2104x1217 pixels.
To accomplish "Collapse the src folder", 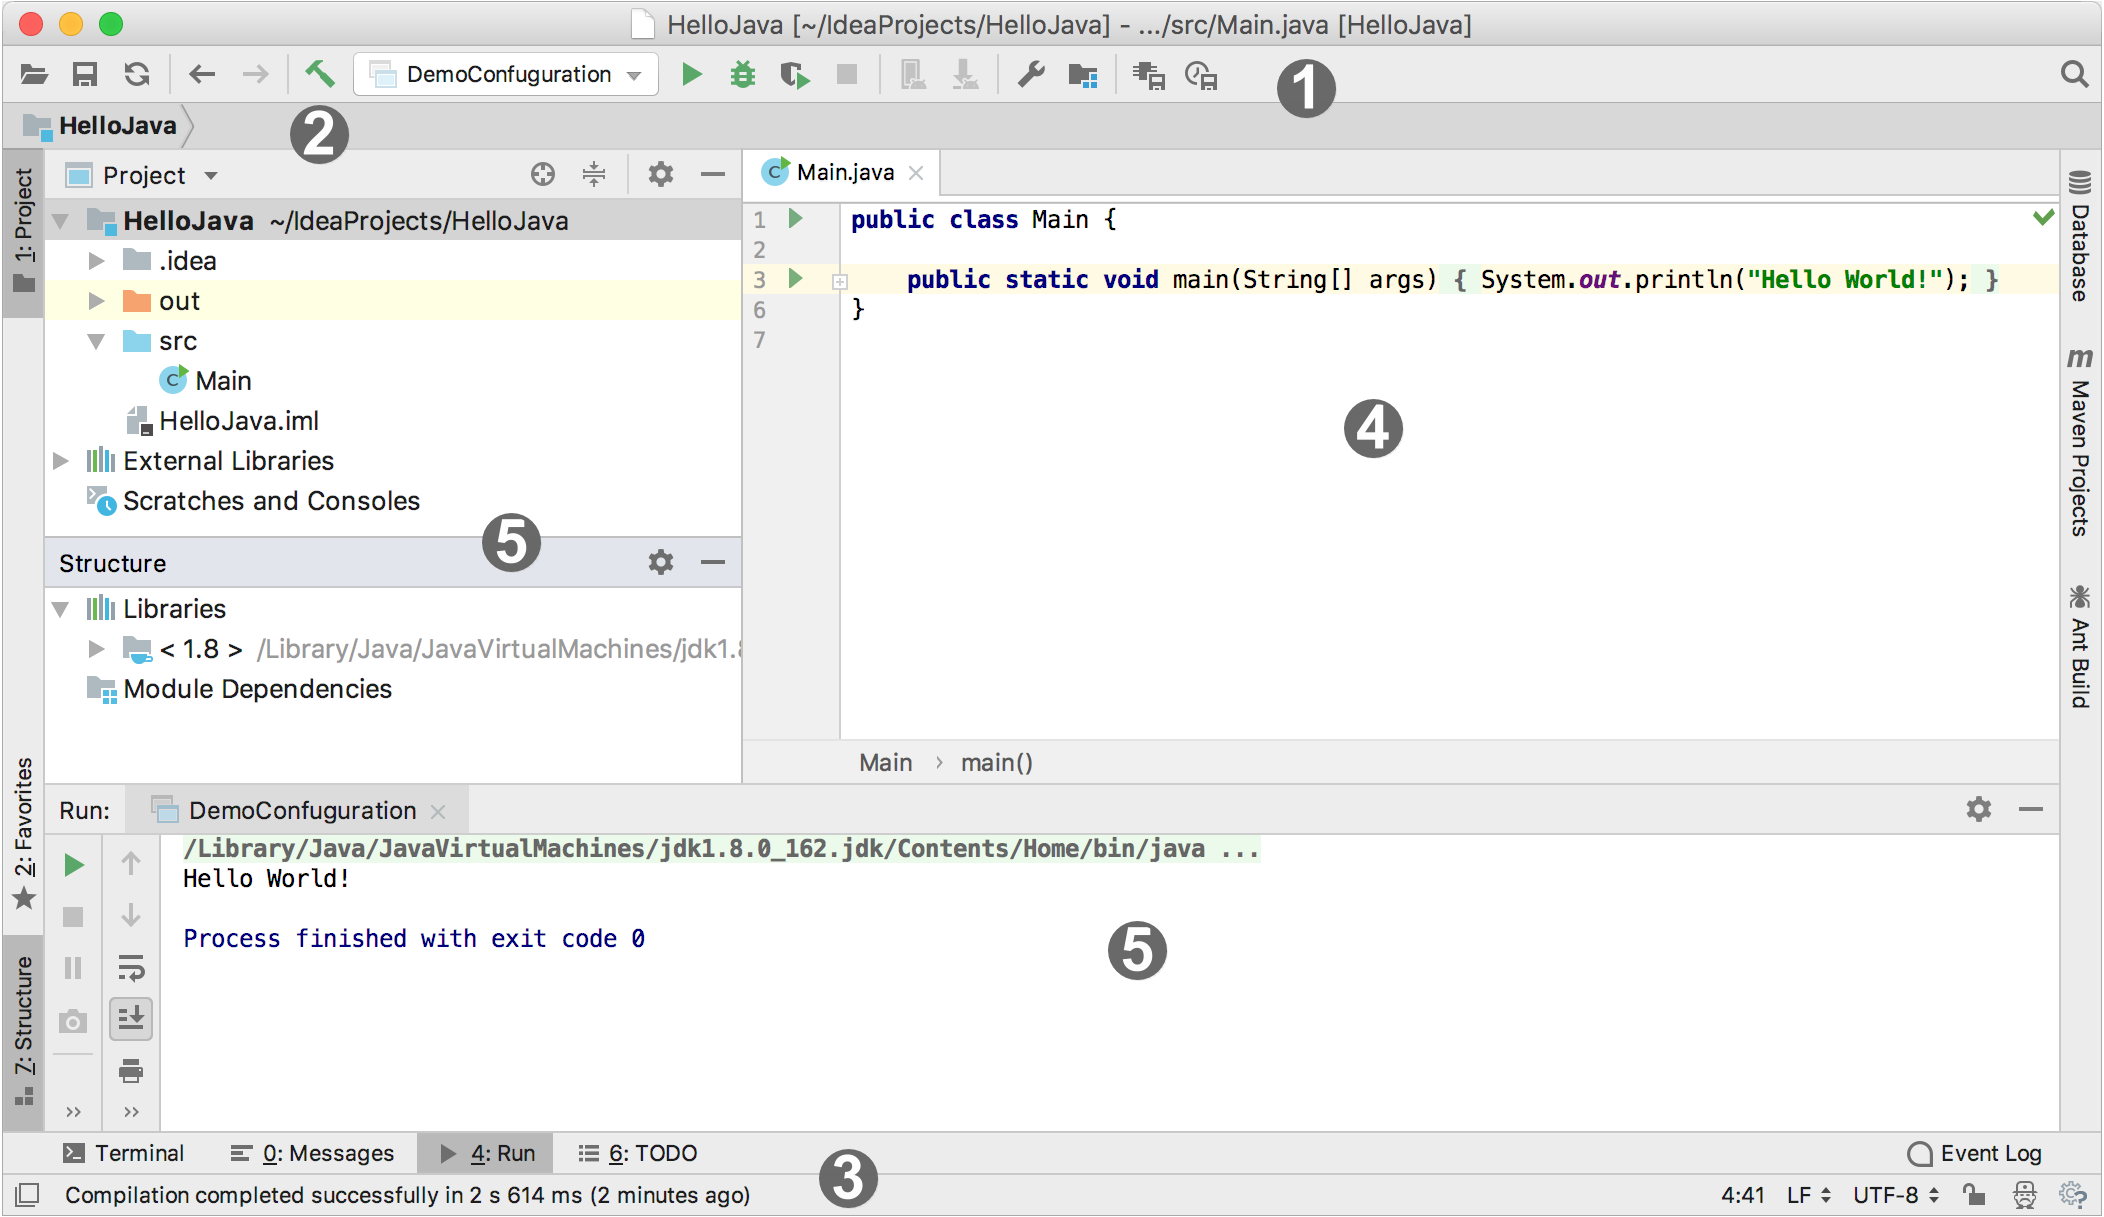I will 96,341.
